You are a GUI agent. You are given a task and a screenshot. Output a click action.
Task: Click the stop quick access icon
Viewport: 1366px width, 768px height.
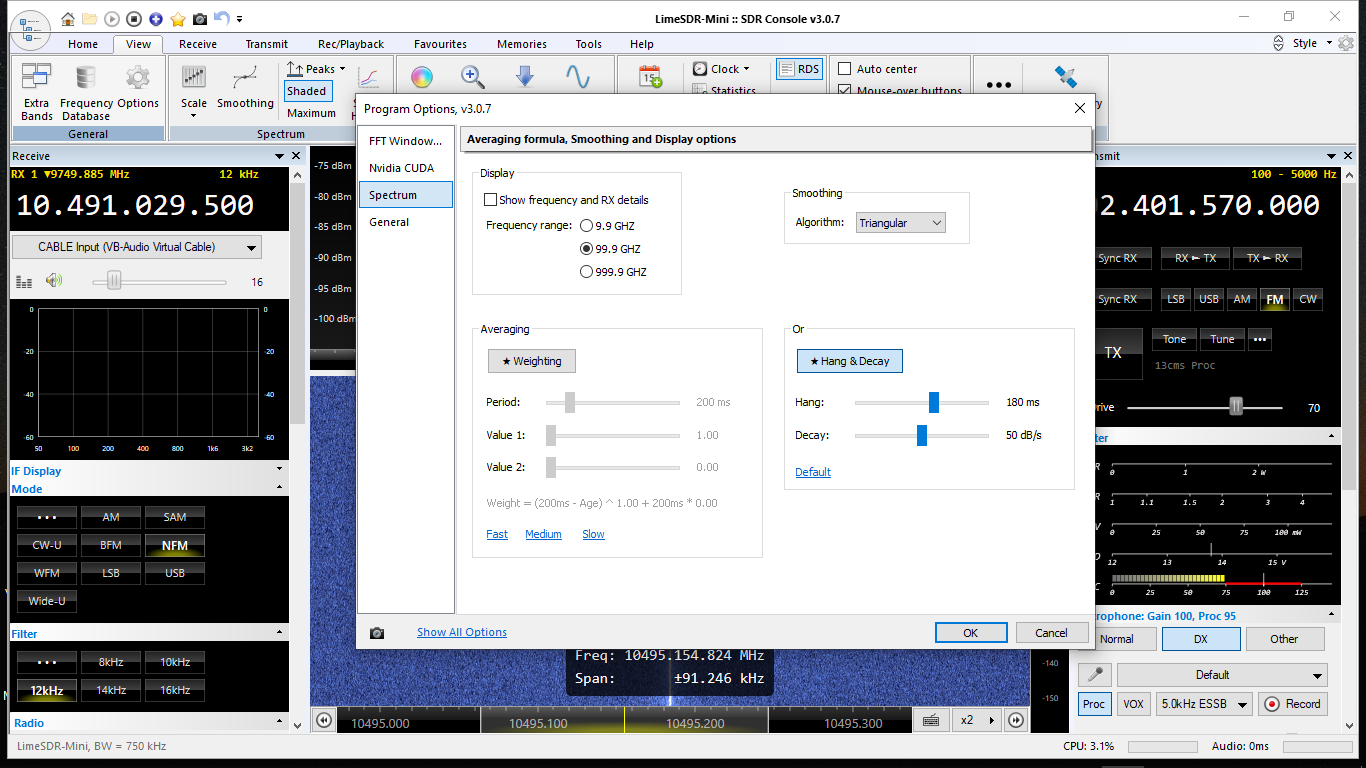click(x=134, y=18)
